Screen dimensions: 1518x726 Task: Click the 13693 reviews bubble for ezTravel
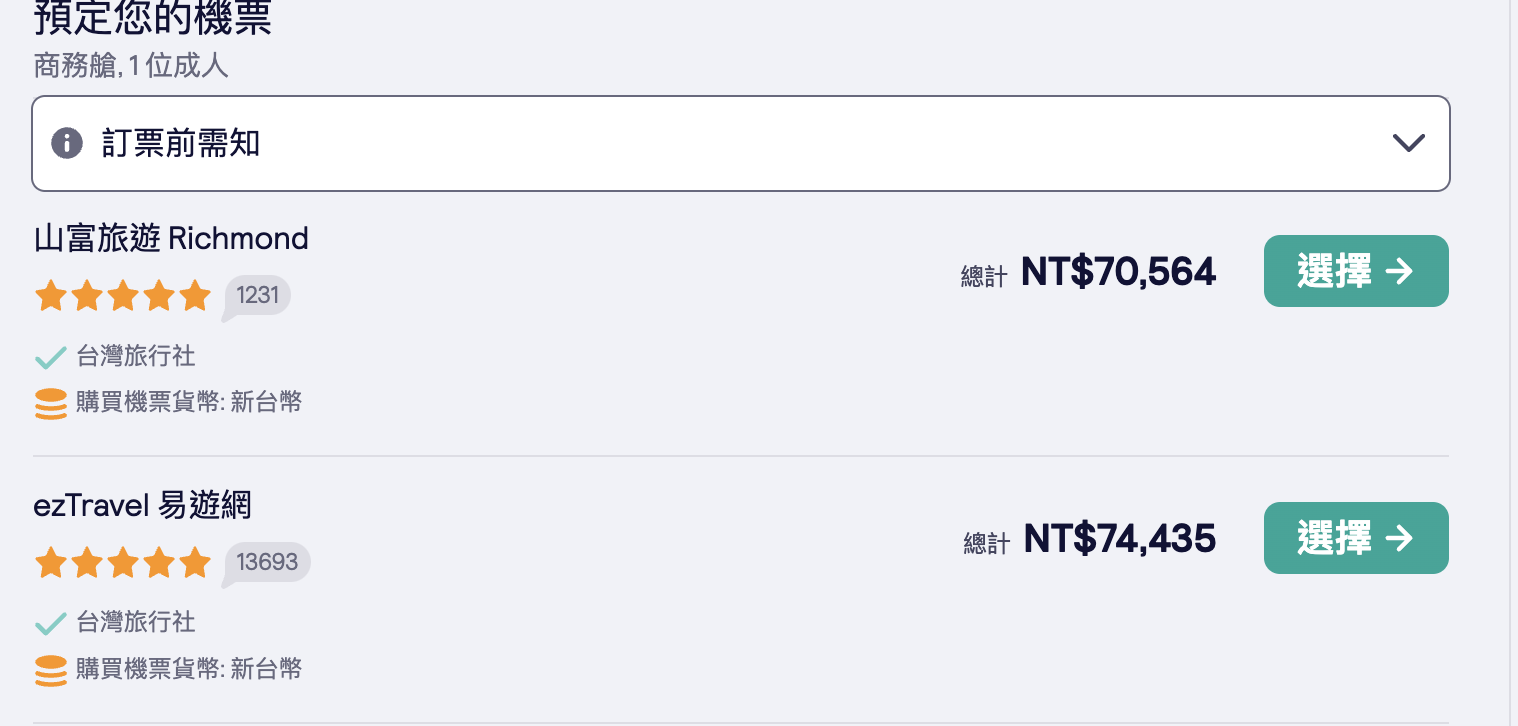(x=267, y=562)
